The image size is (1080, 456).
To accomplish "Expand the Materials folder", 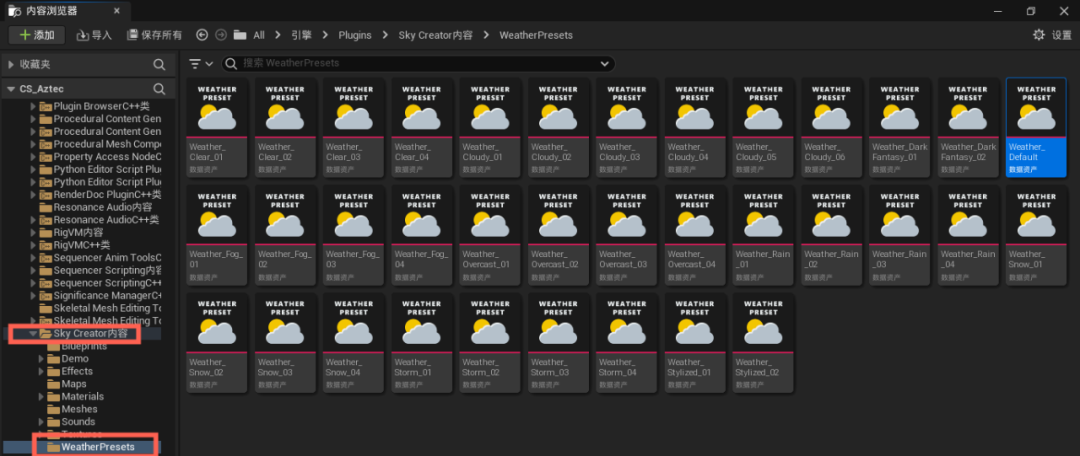I will point(41,397).
